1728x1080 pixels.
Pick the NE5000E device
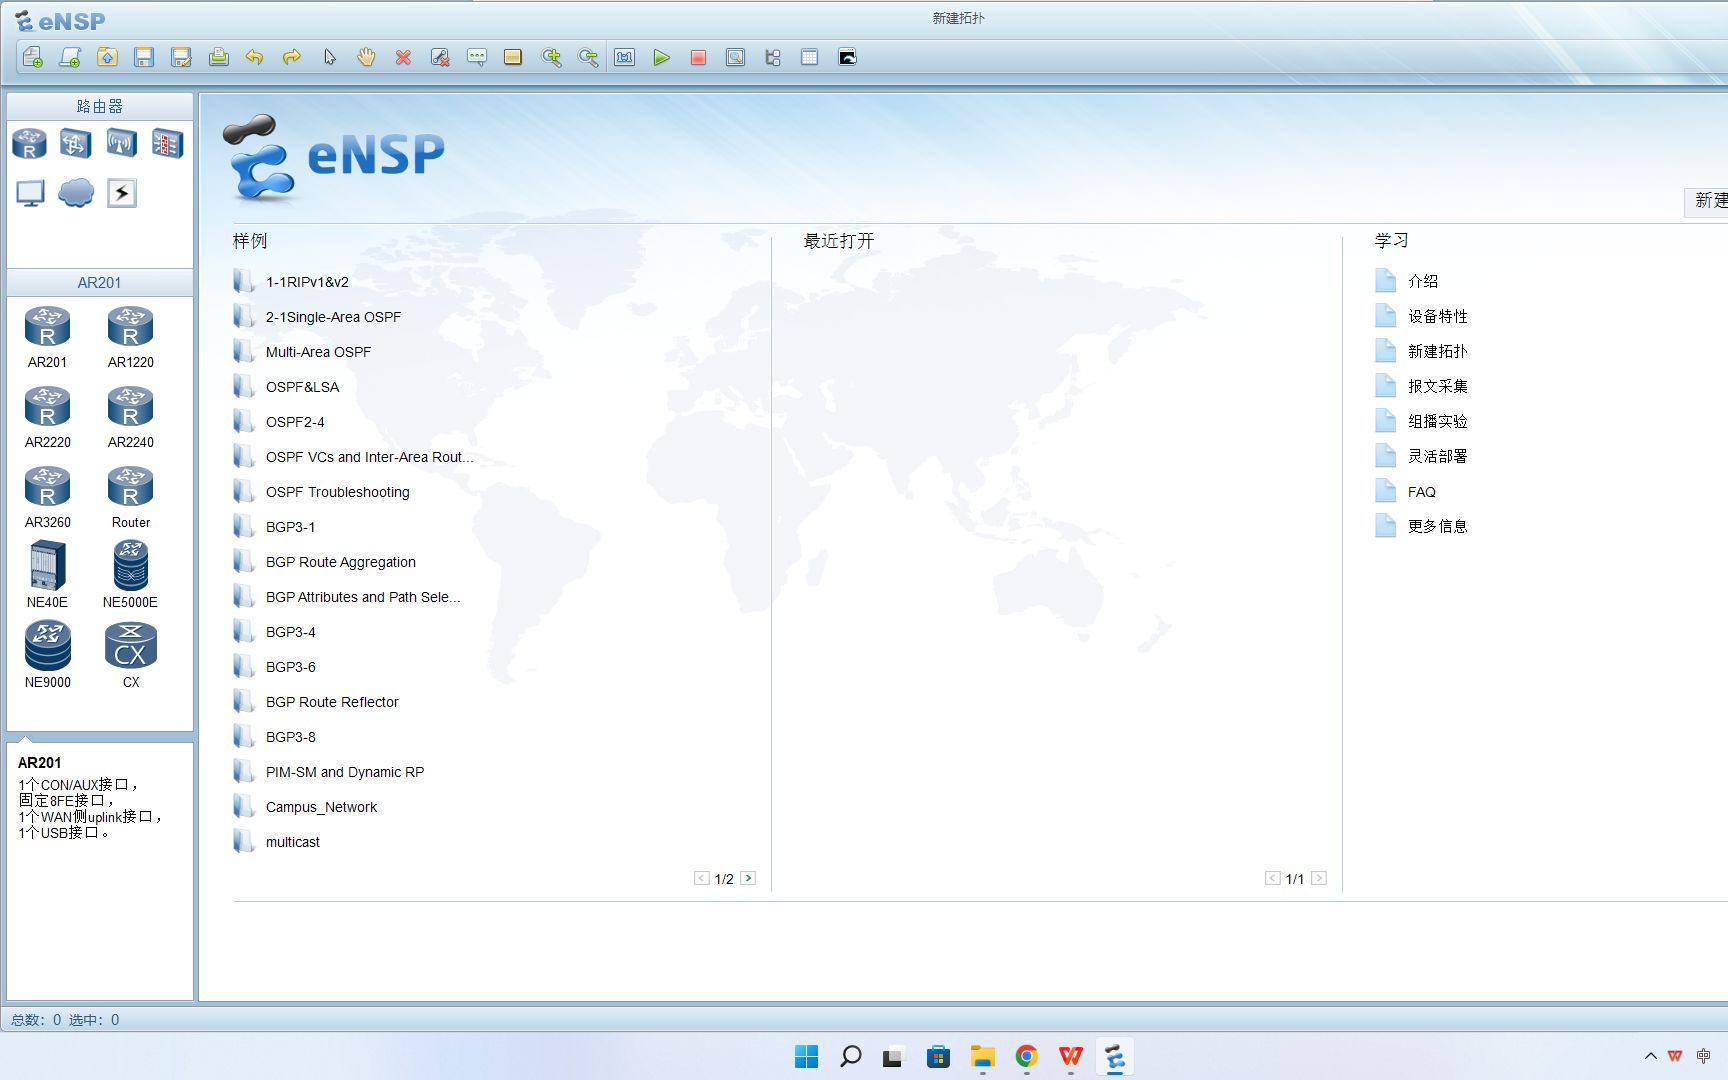pos(131,575)
